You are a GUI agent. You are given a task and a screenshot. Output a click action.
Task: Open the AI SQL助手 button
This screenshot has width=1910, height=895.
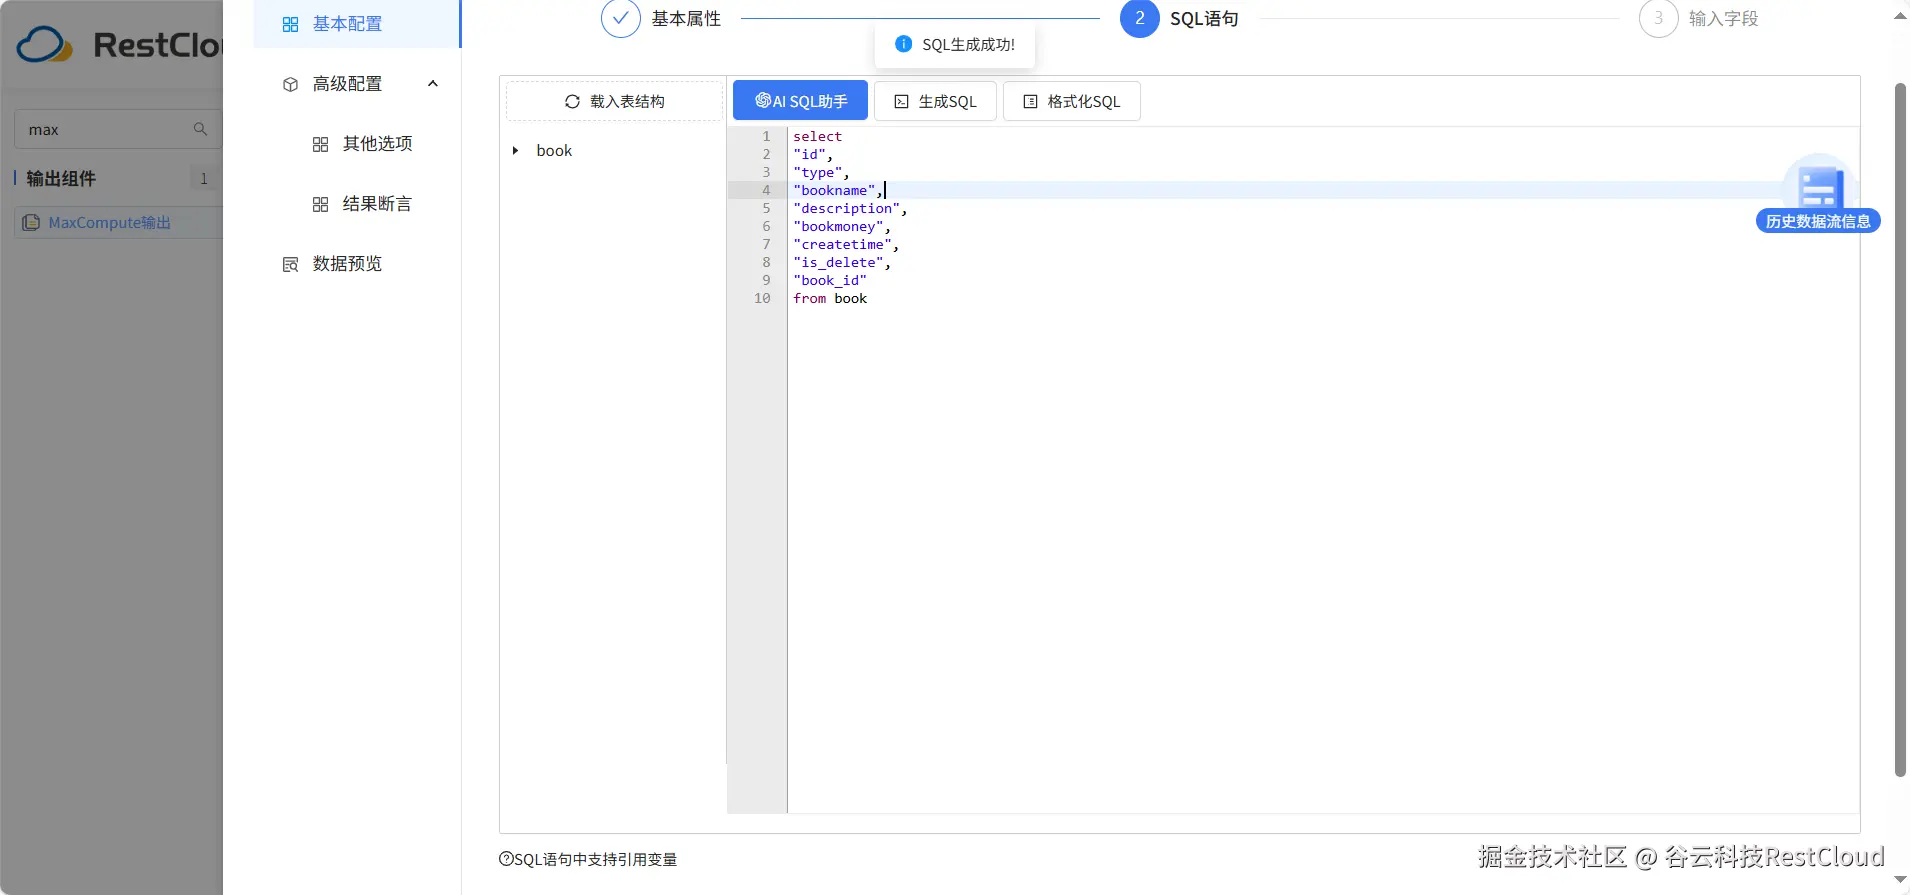[800, 101]
